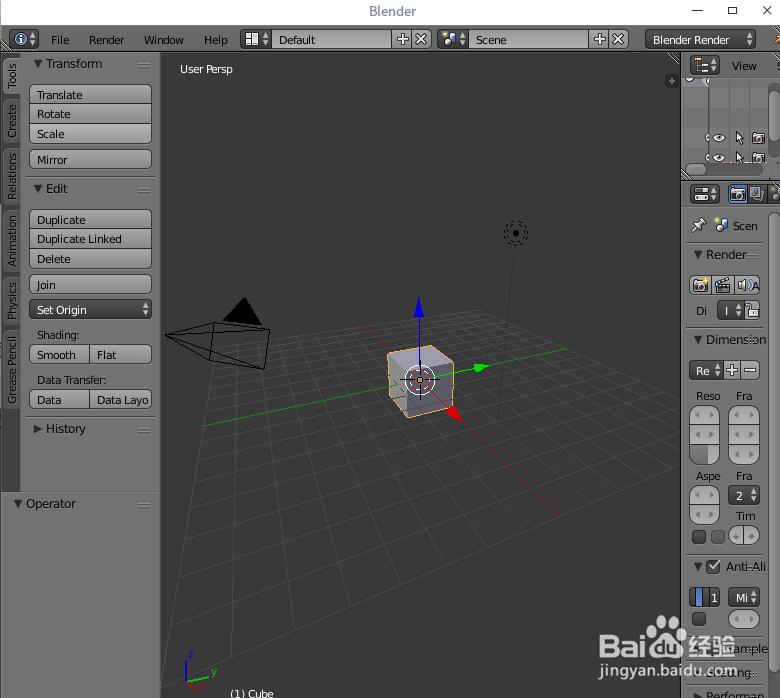Click the anti-aliasing filter size slider
Image resolution: width=780 pixels, height=698 pixels.
(744, 619)
